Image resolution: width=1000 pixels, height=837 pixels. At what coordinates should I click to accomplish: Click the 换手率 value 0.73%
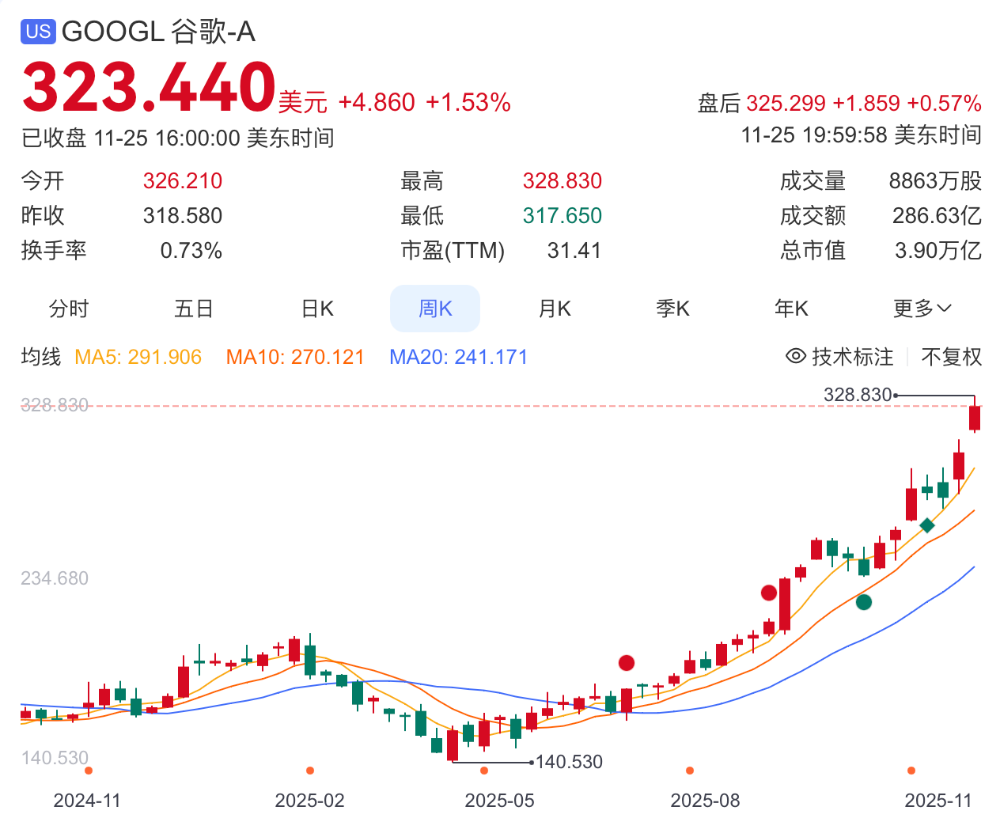pyautogui.click(x=191, y=251)
